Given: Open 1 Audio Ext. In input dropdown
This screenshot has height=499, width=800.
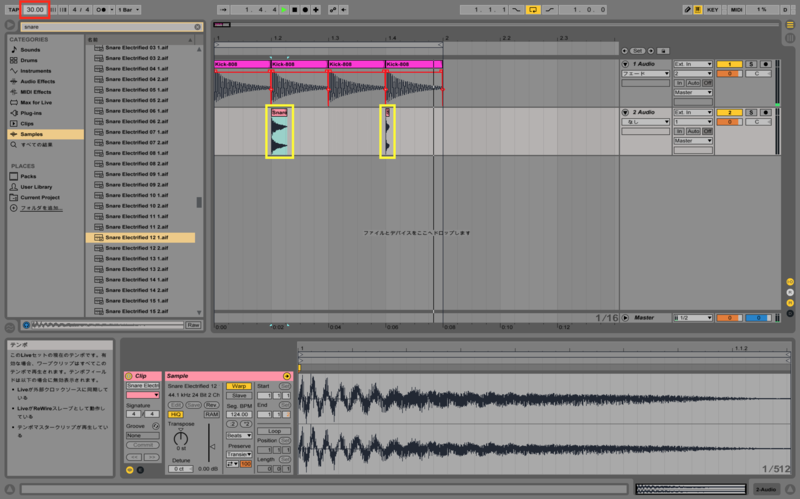Looking at the screenshot, I should [692, 64].
